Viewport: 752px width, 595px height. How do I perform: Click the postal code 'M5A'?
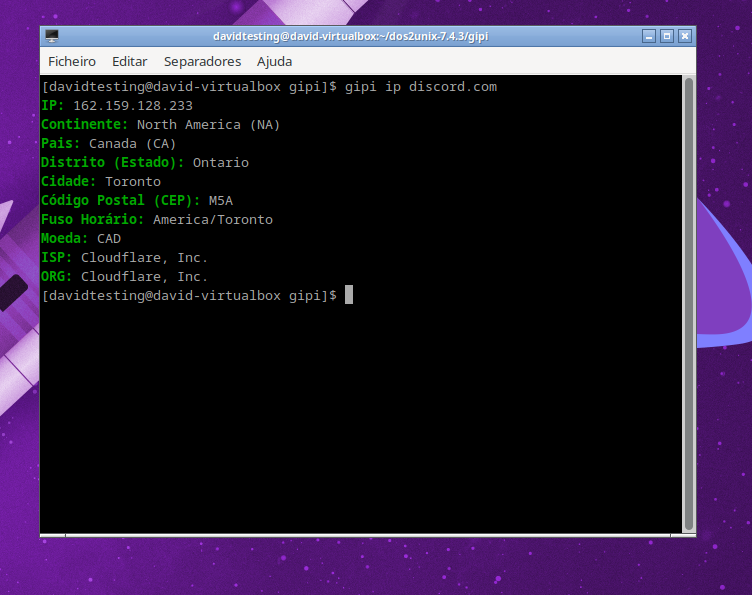pyautogui.click(x=221, y=200)
